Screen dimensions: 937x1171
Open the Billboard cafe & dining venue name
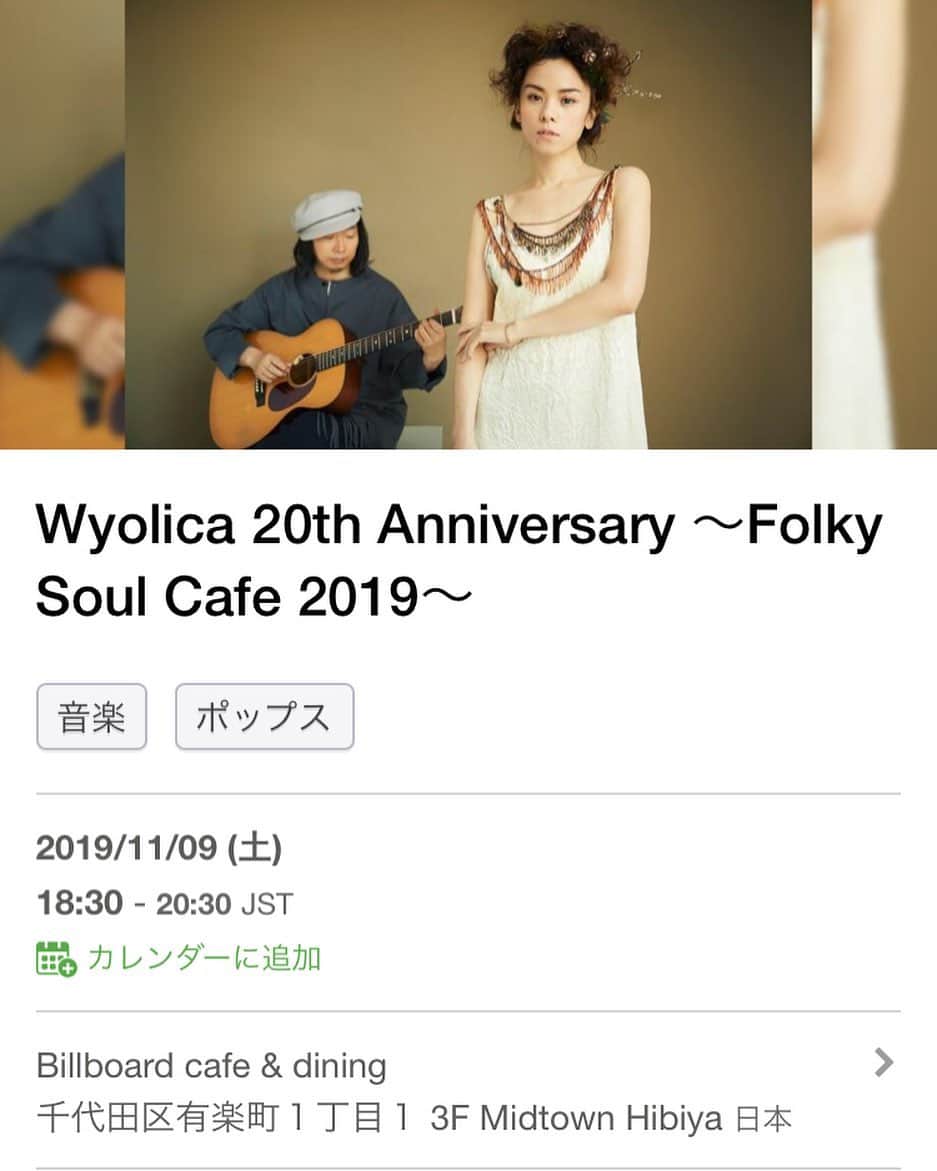(211, 1066)
